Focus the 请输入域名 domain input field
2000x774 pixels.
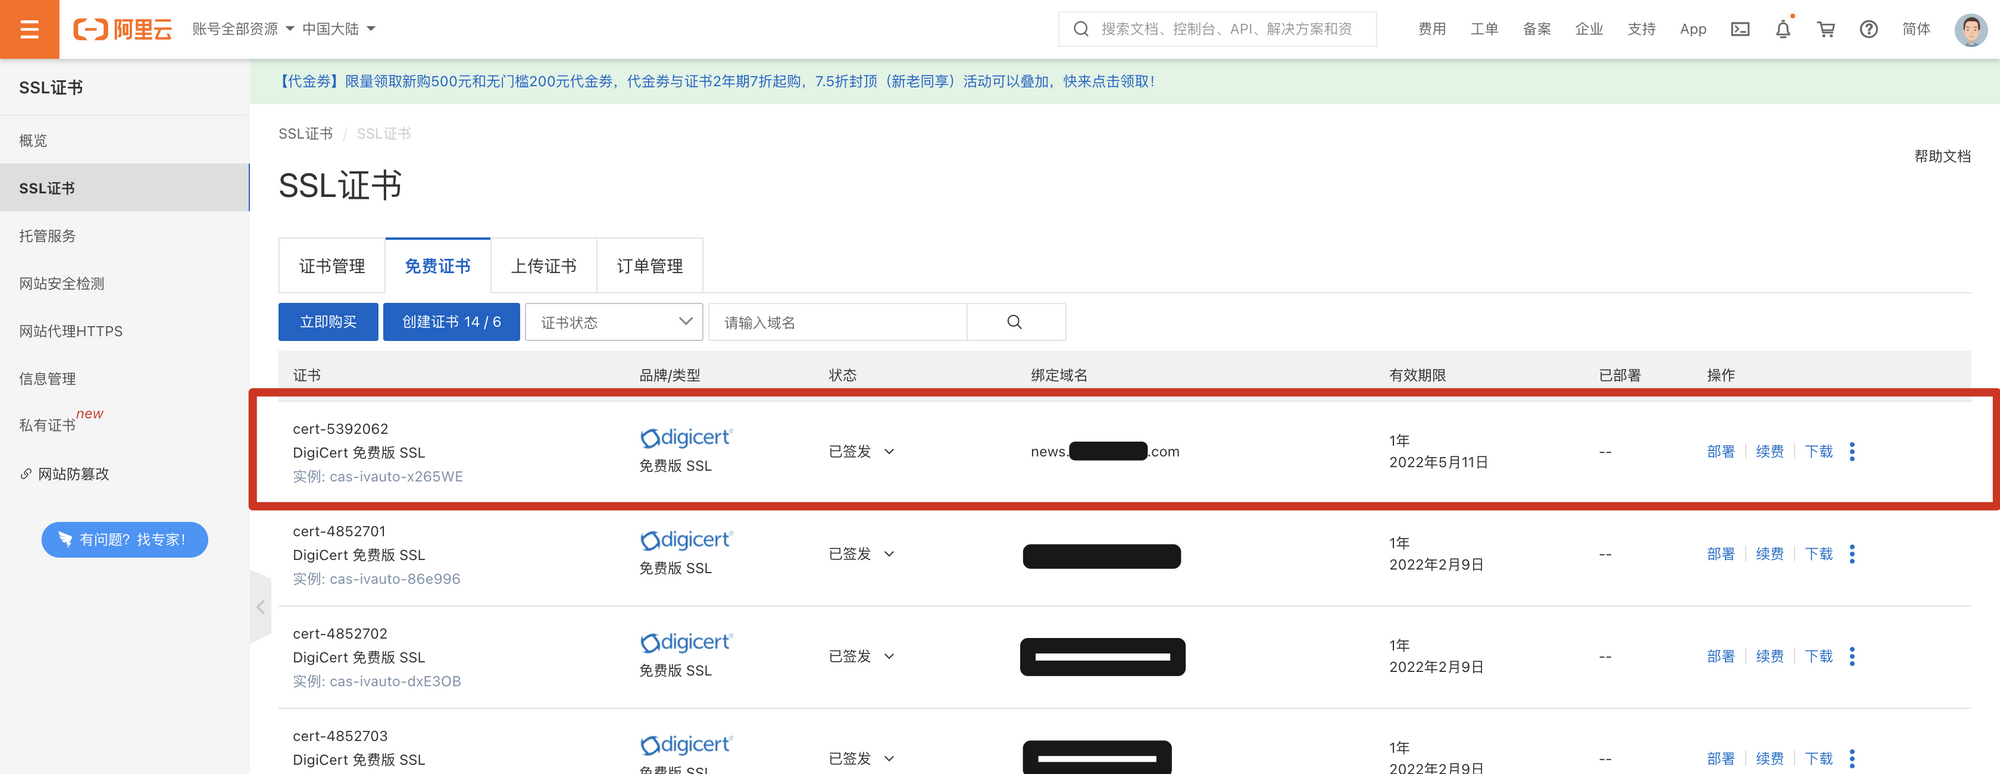[838, 322]
